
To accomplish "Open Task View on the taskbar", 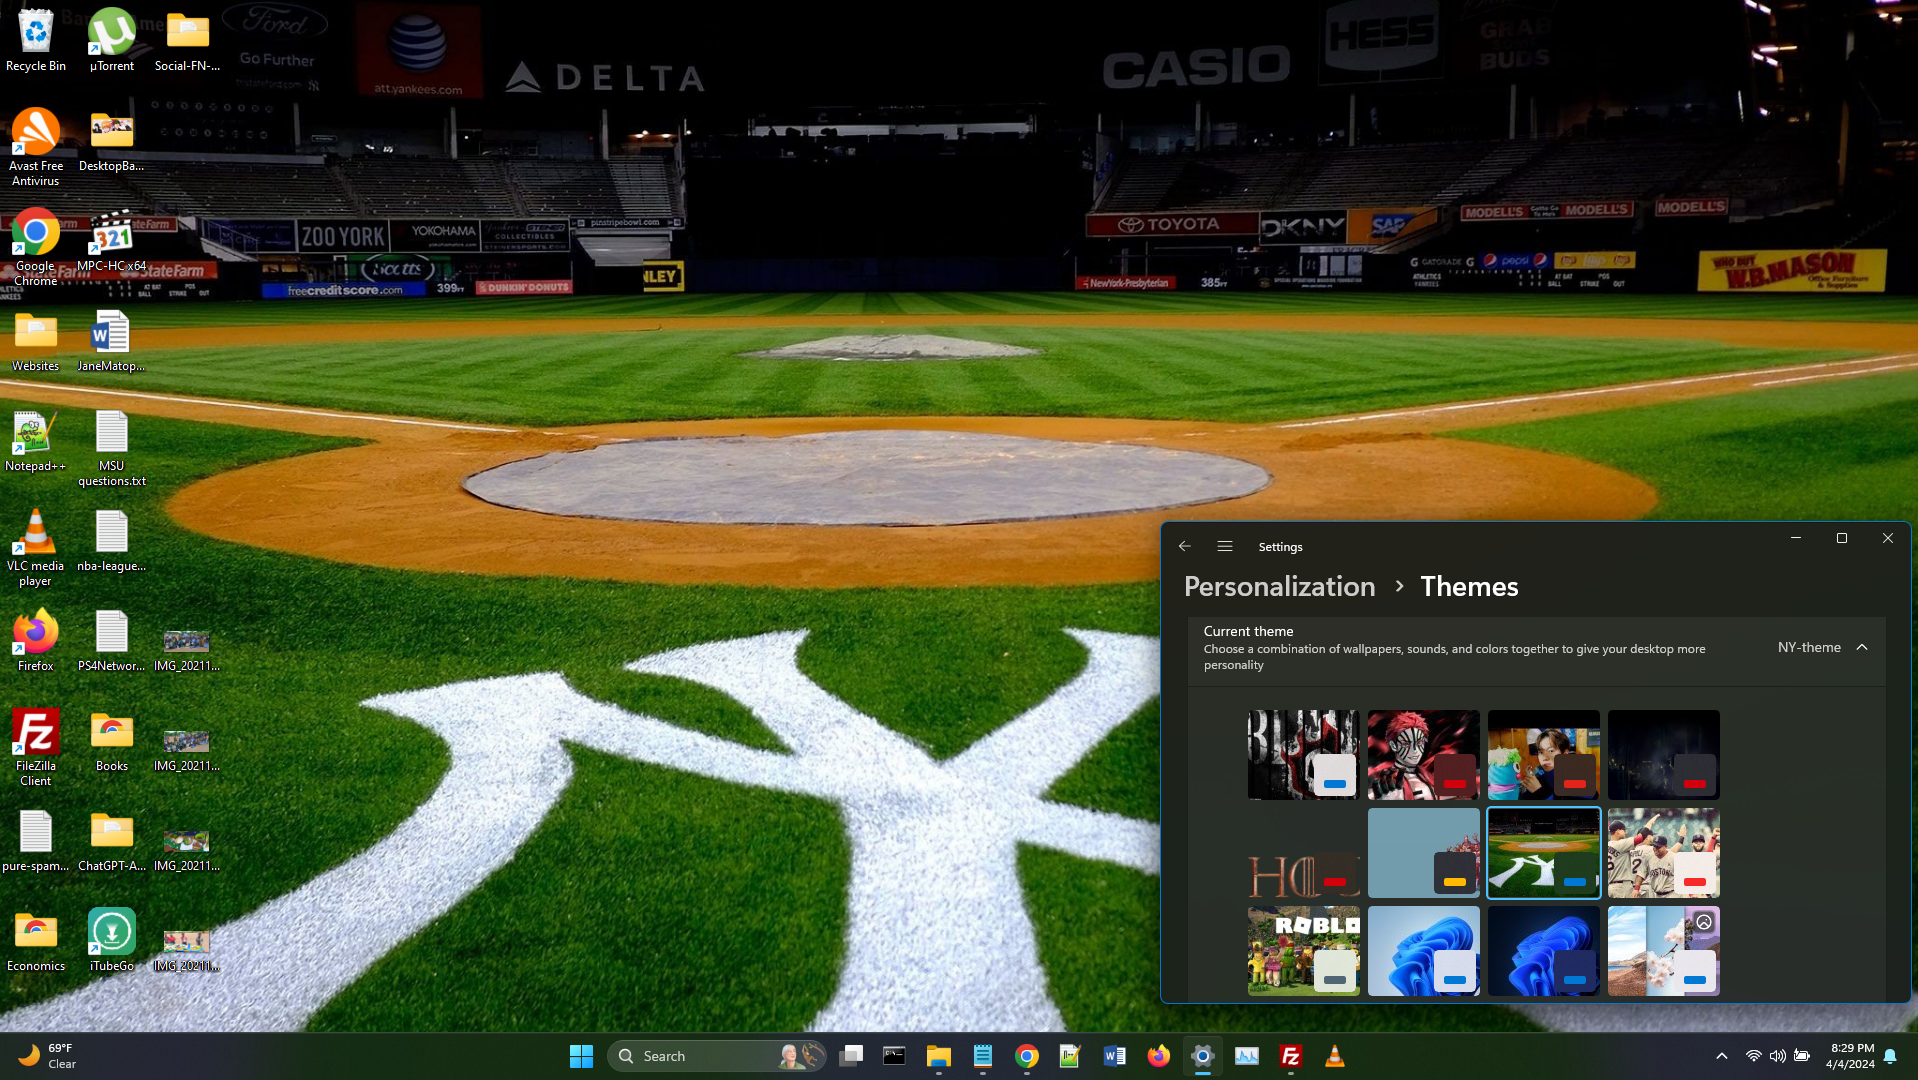I will tap(851, 1056).
